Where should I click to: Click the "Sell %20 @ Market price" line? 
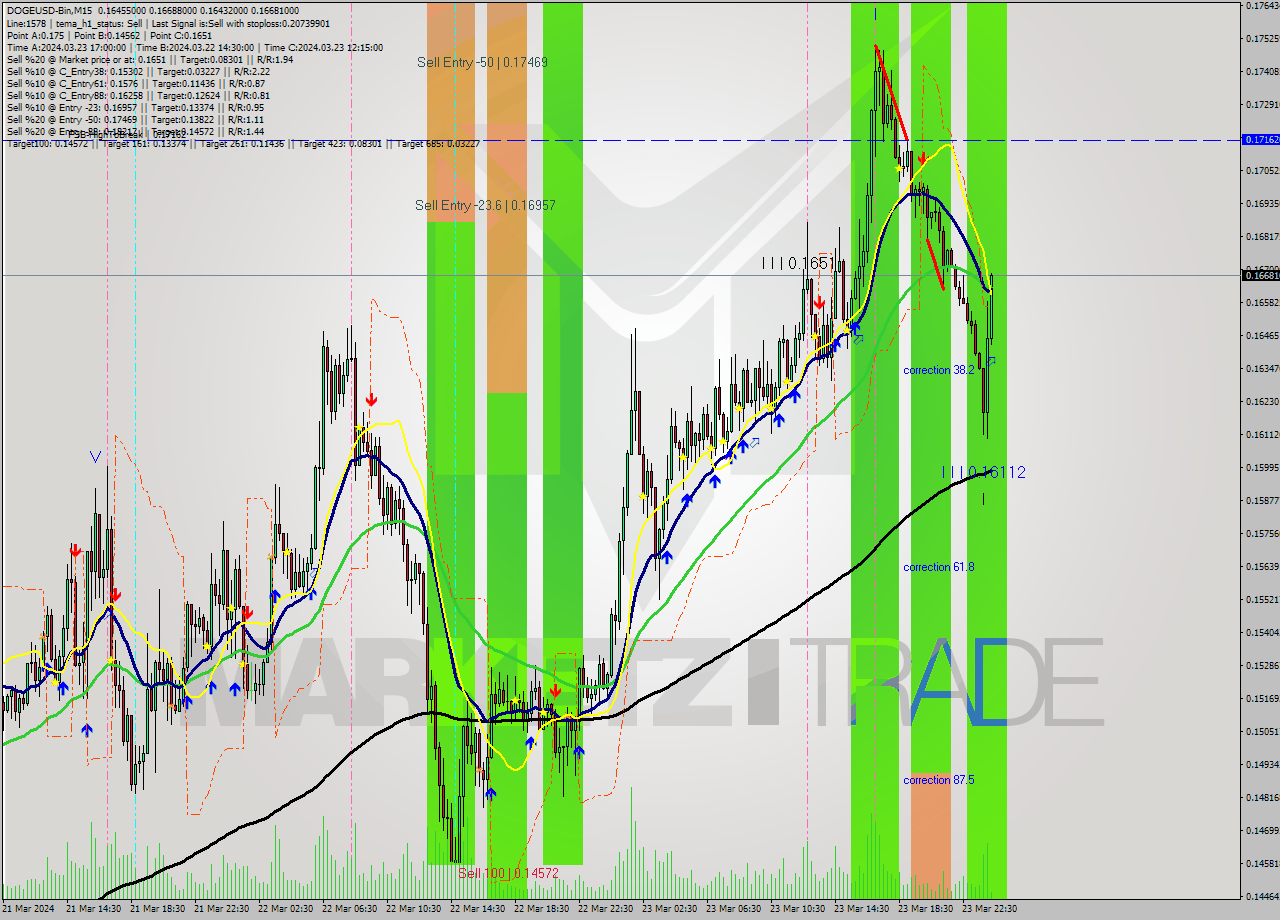[150, 59]
